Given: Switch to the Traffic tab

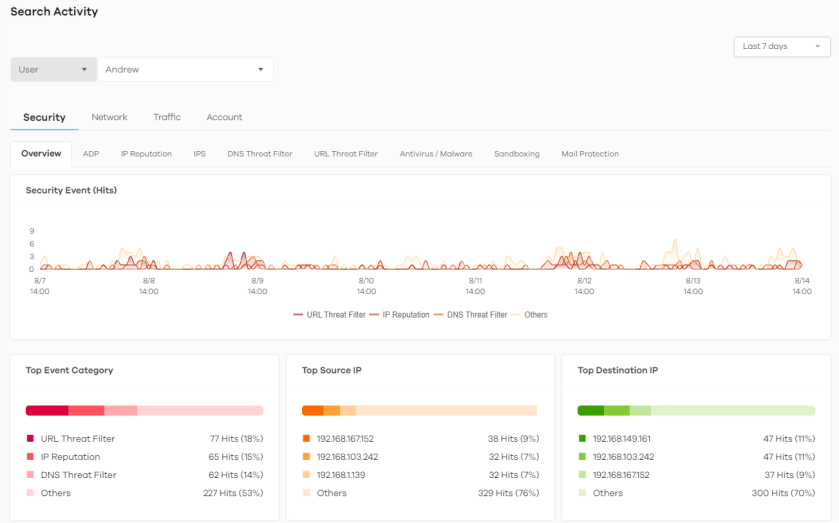Looking at the screenshot, I should (x=167, y=117).
